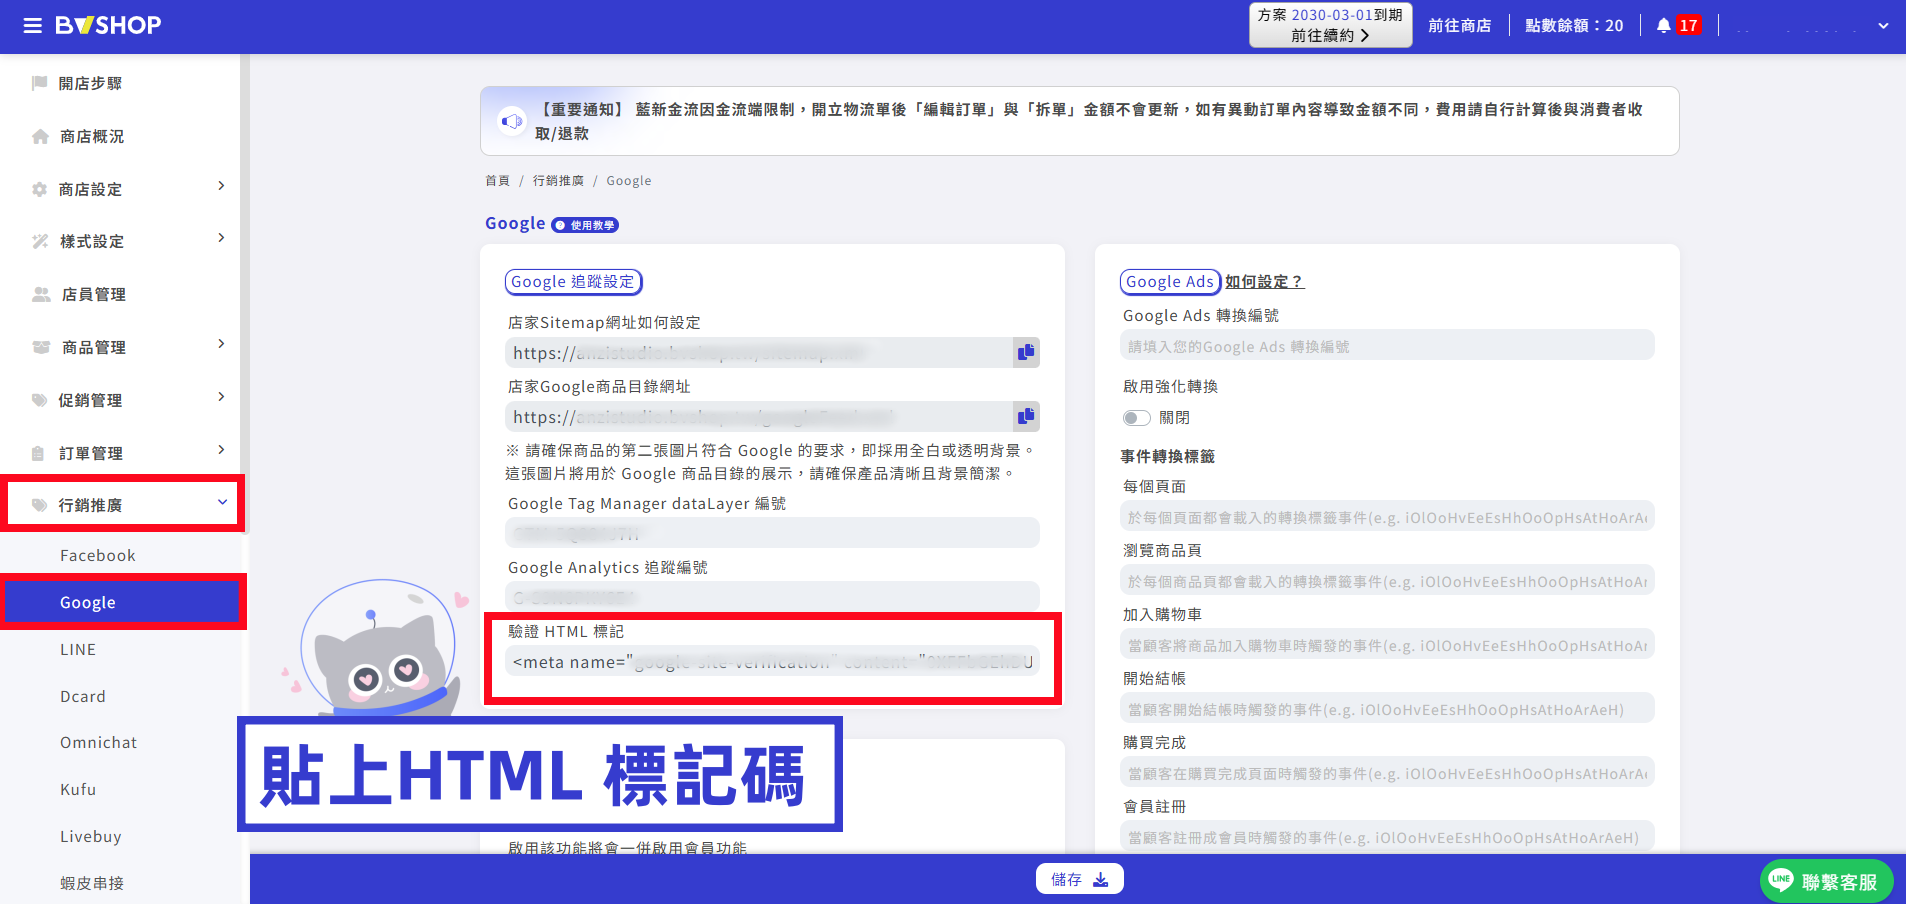
Task: Click the LINE icon on 聯繫客服
Action: click(x=1781, y=880)
